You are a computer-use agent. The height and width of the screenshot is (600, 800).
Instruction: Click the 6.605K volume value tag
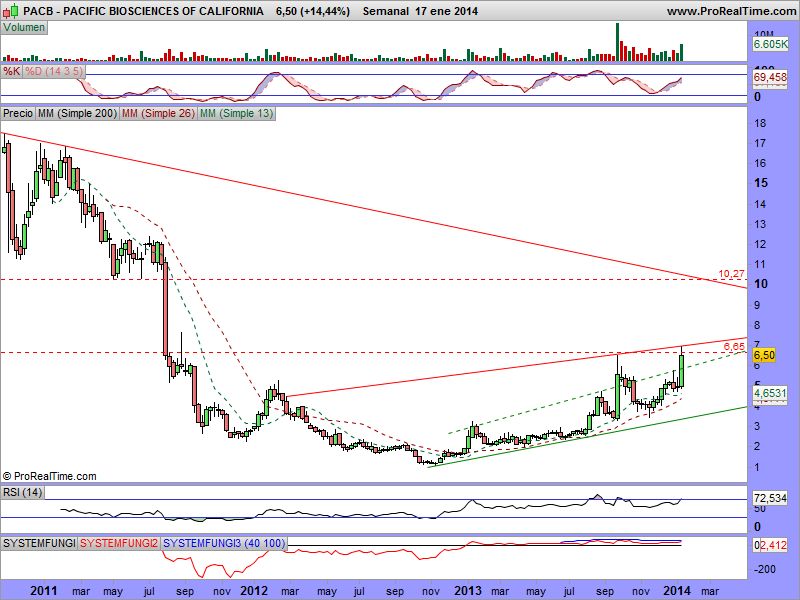(x=770, y=44)
